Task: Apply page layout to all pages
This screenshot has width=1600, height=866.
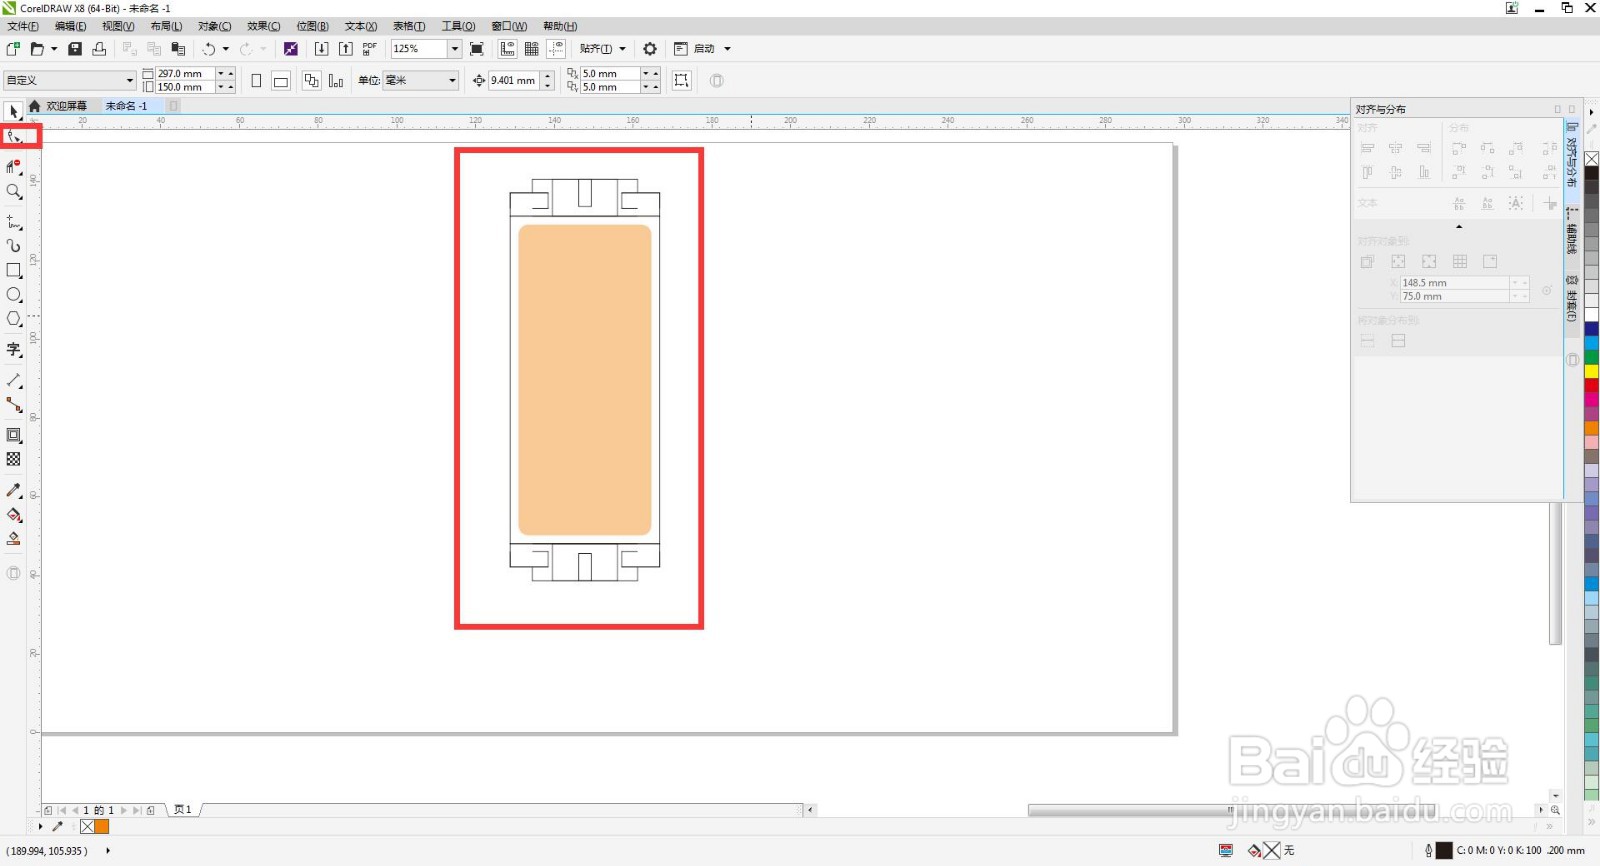Action: click(x=311, y=81)
